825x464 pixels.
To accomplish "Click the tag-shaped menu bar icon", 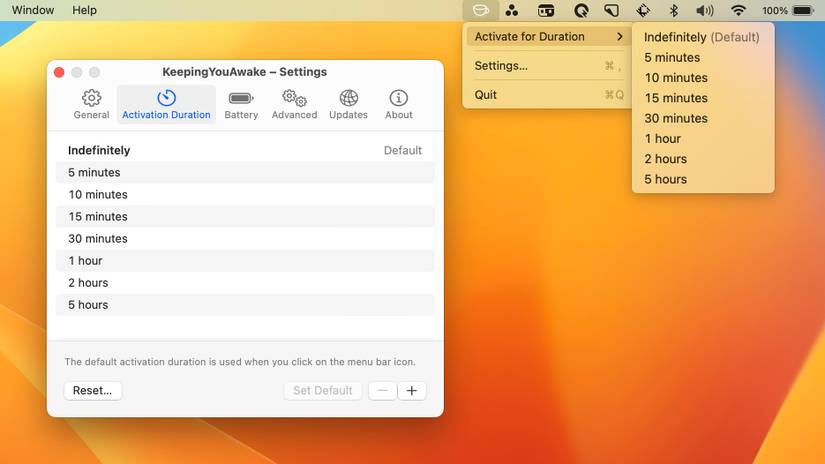I will [611, 10].
